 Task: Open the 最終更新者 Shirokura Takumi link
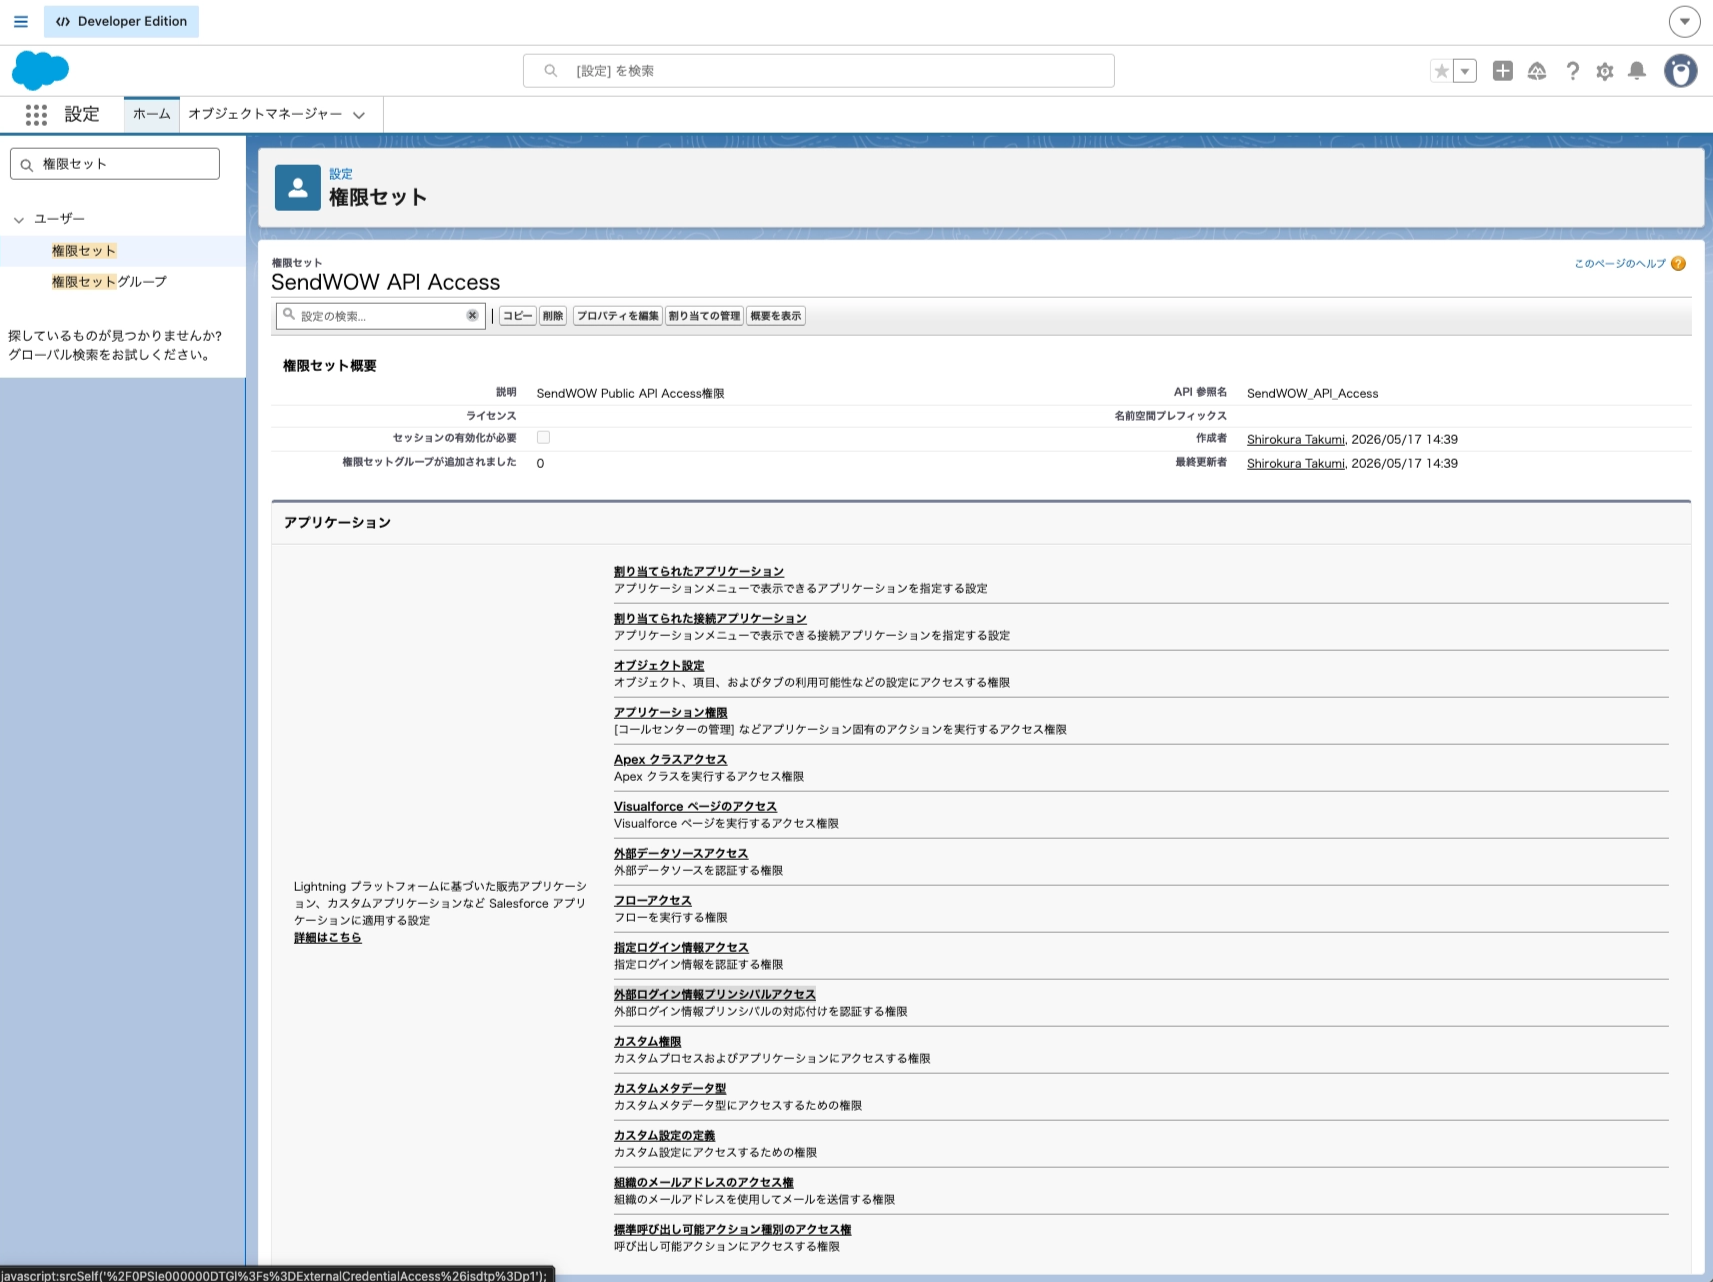tap(1296, 463)
